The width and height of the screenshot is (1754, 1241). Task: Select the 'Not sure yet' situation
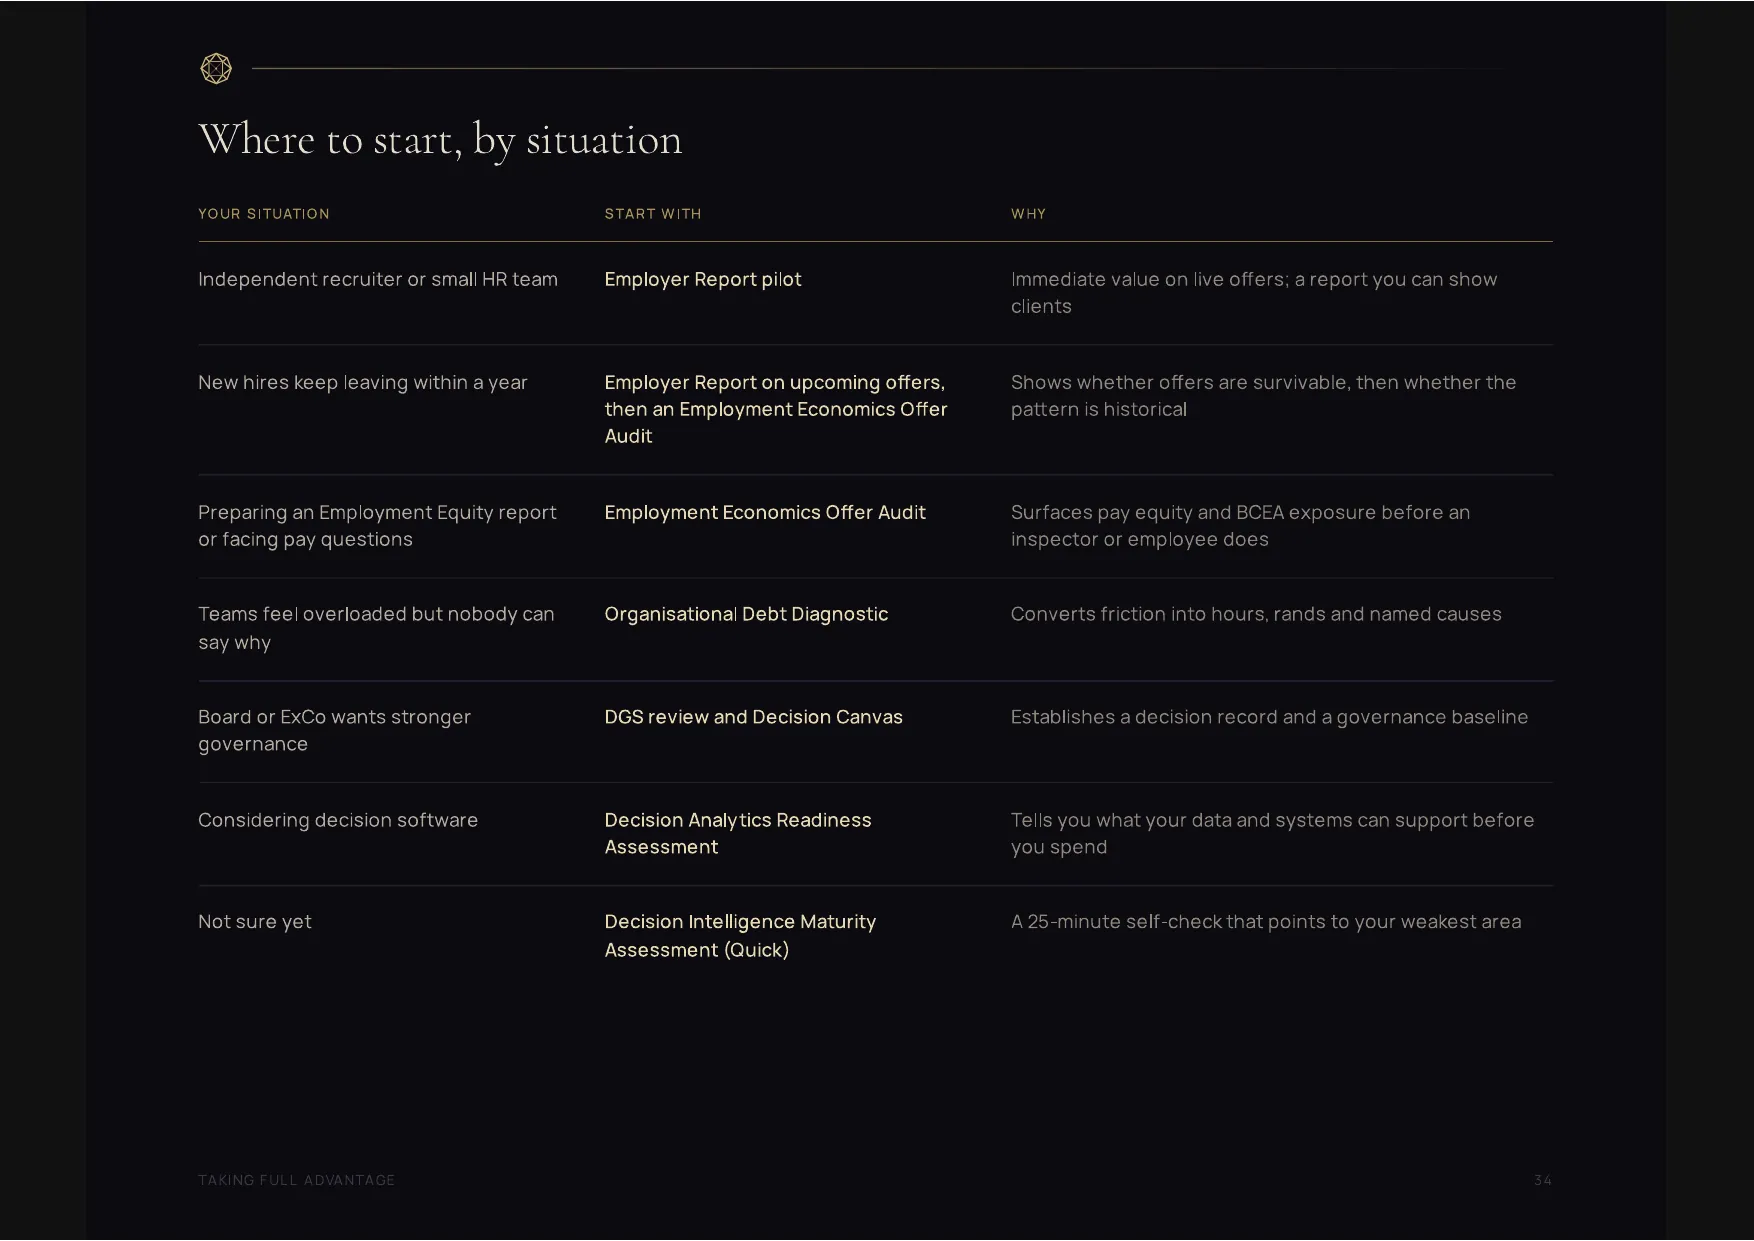[255, 922]
